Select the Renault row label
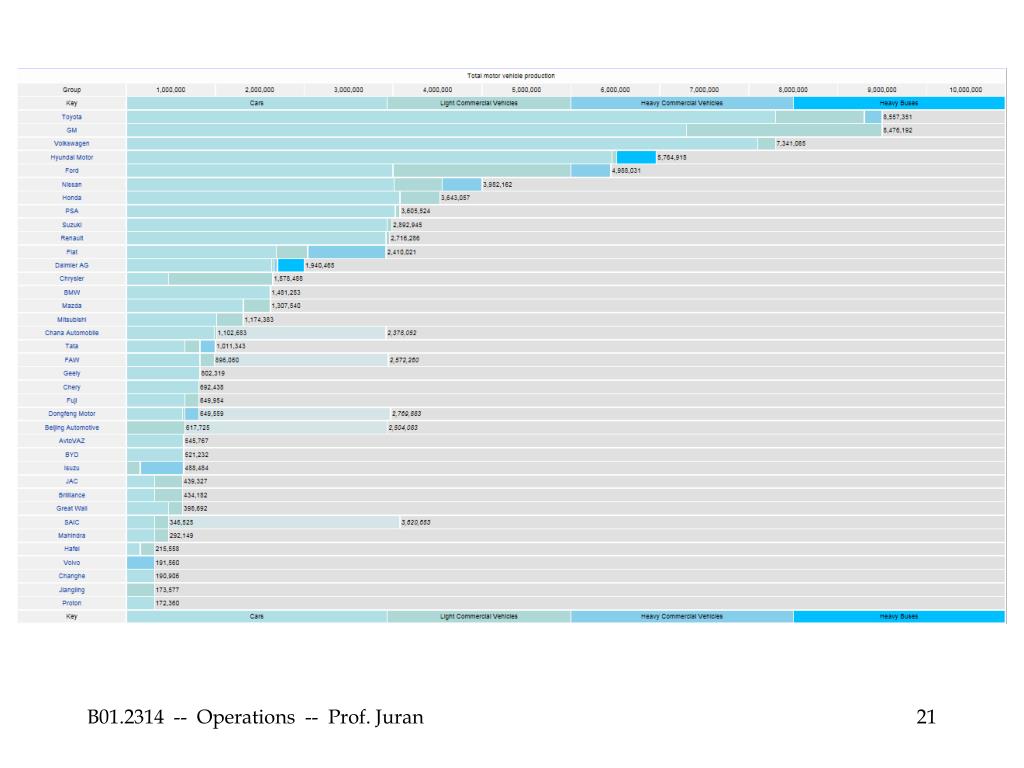The image size is (1024, 768). [72, 238]
